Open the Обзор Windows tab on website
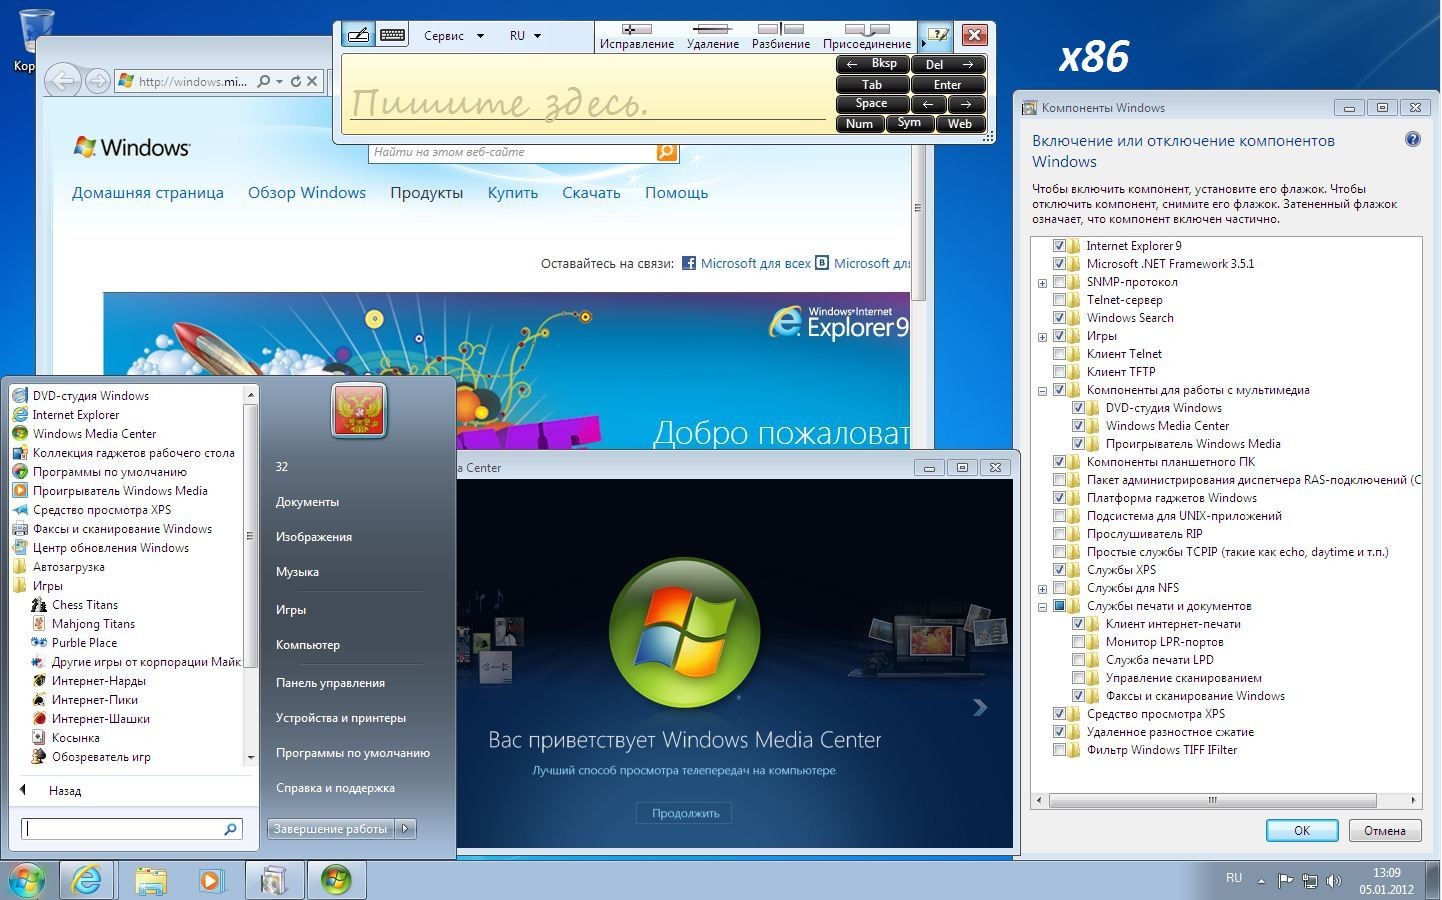This screenshot has width=1442, height=900. click(x=307, y=193)
